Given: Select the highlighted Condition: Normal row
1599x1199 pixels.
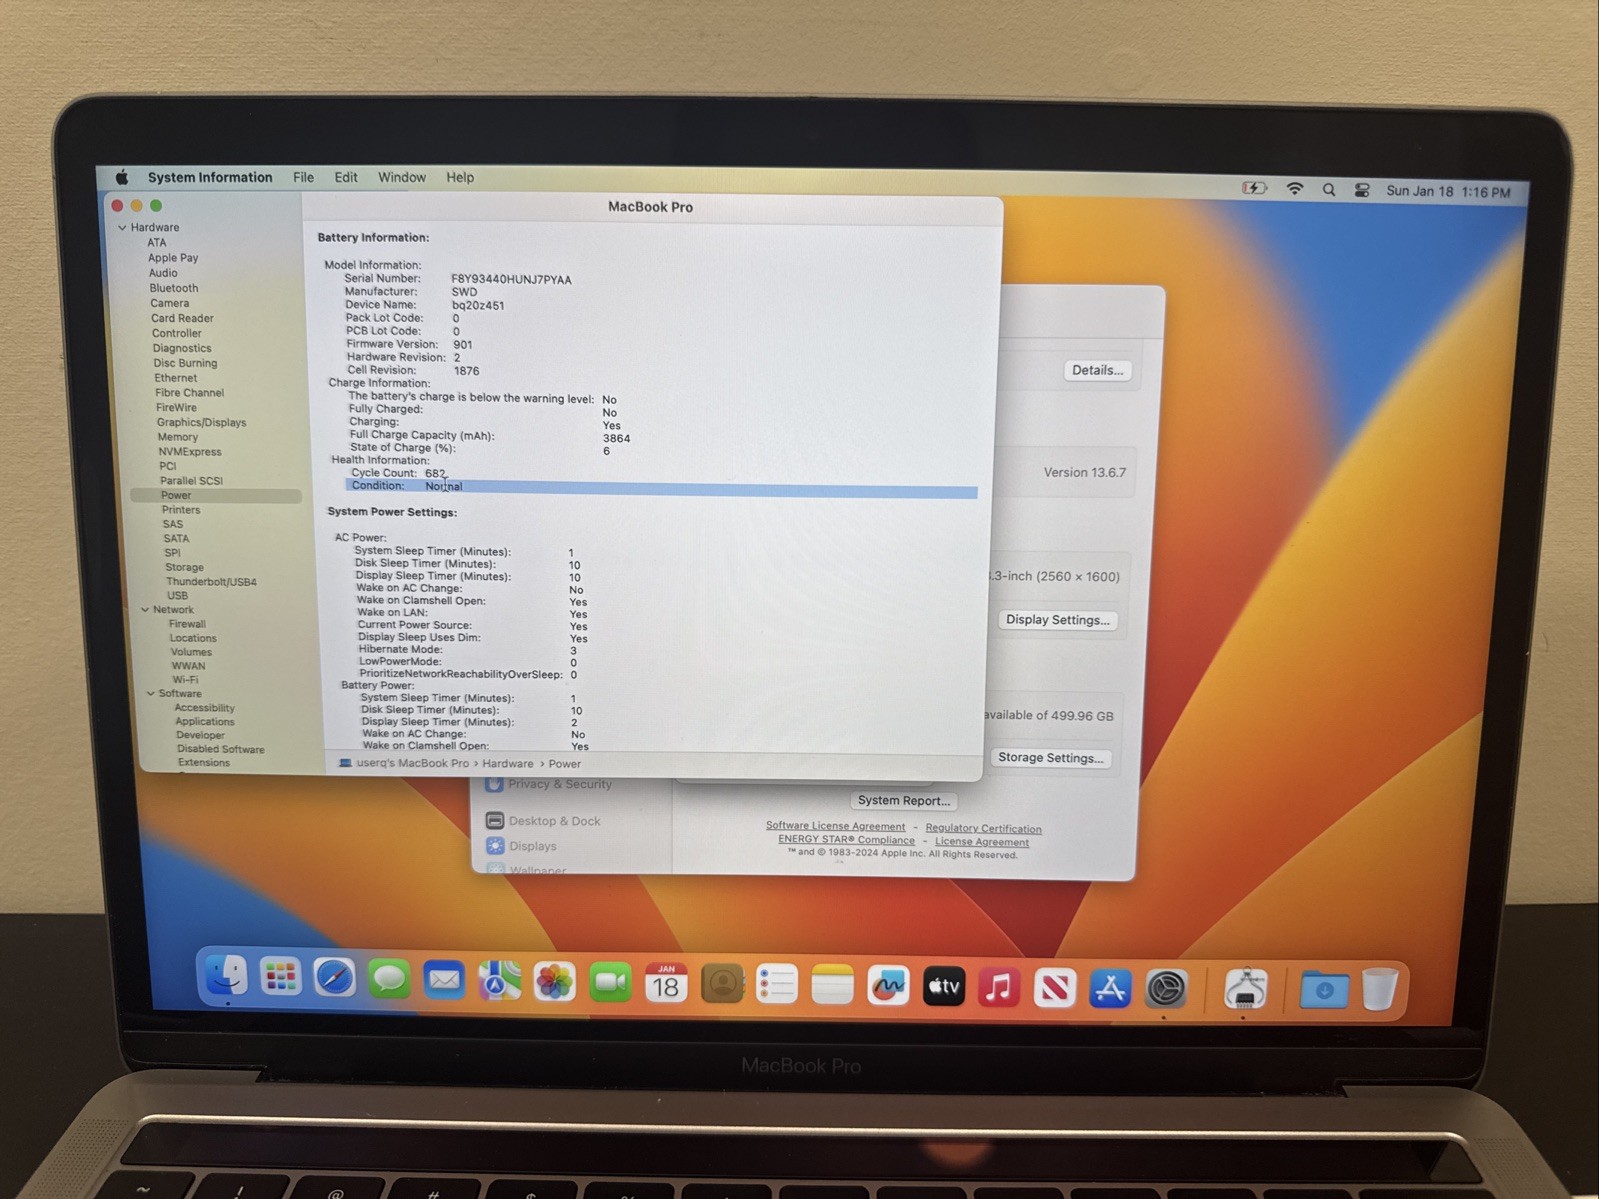Looking at the screenshot, I should point(661,488).
